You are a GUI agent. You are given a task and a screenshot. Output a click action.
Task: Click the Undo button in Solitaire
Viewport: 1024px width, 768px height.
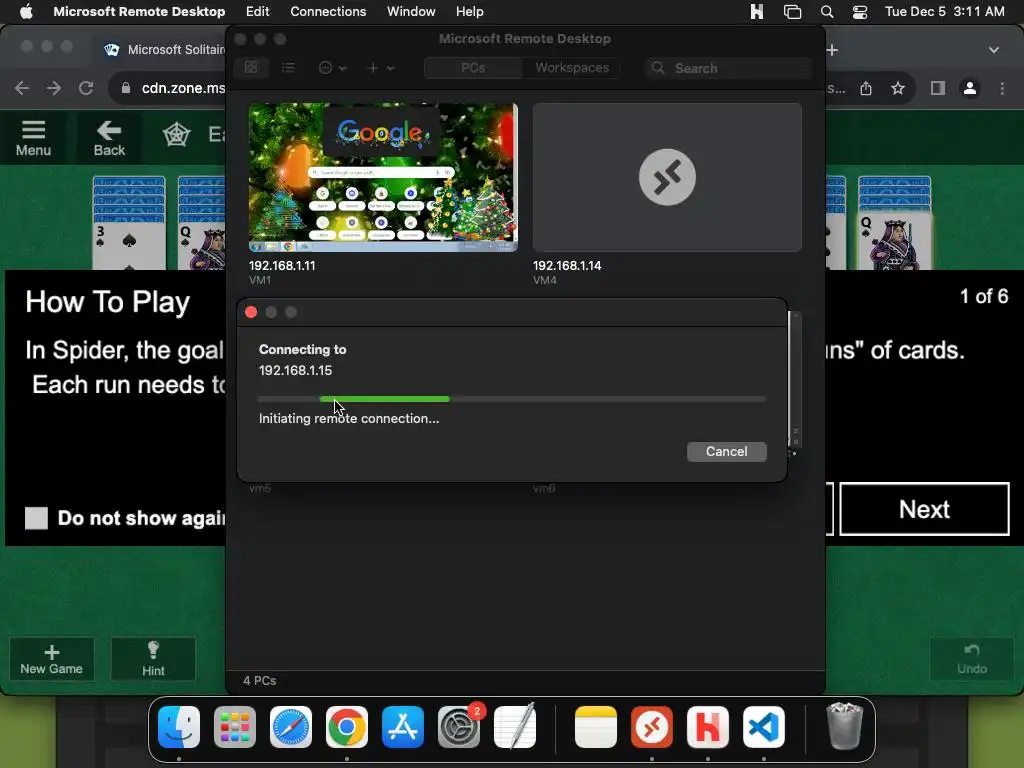coord(972,659)
